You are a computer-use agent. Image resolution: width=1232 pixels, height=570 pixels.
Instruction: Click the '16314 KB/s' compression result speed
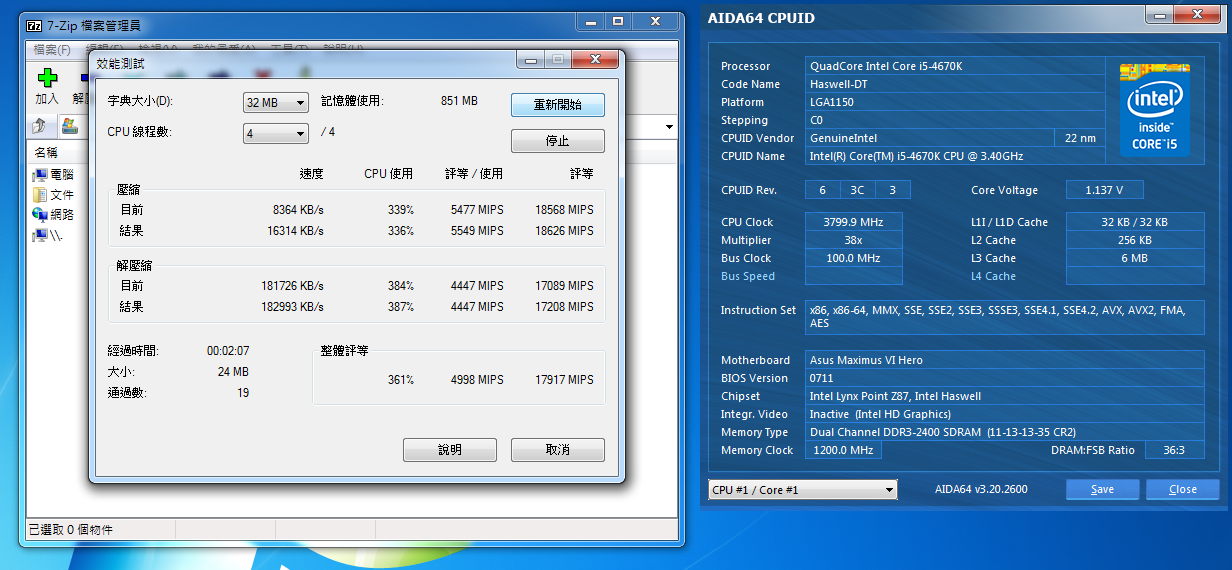296,230
